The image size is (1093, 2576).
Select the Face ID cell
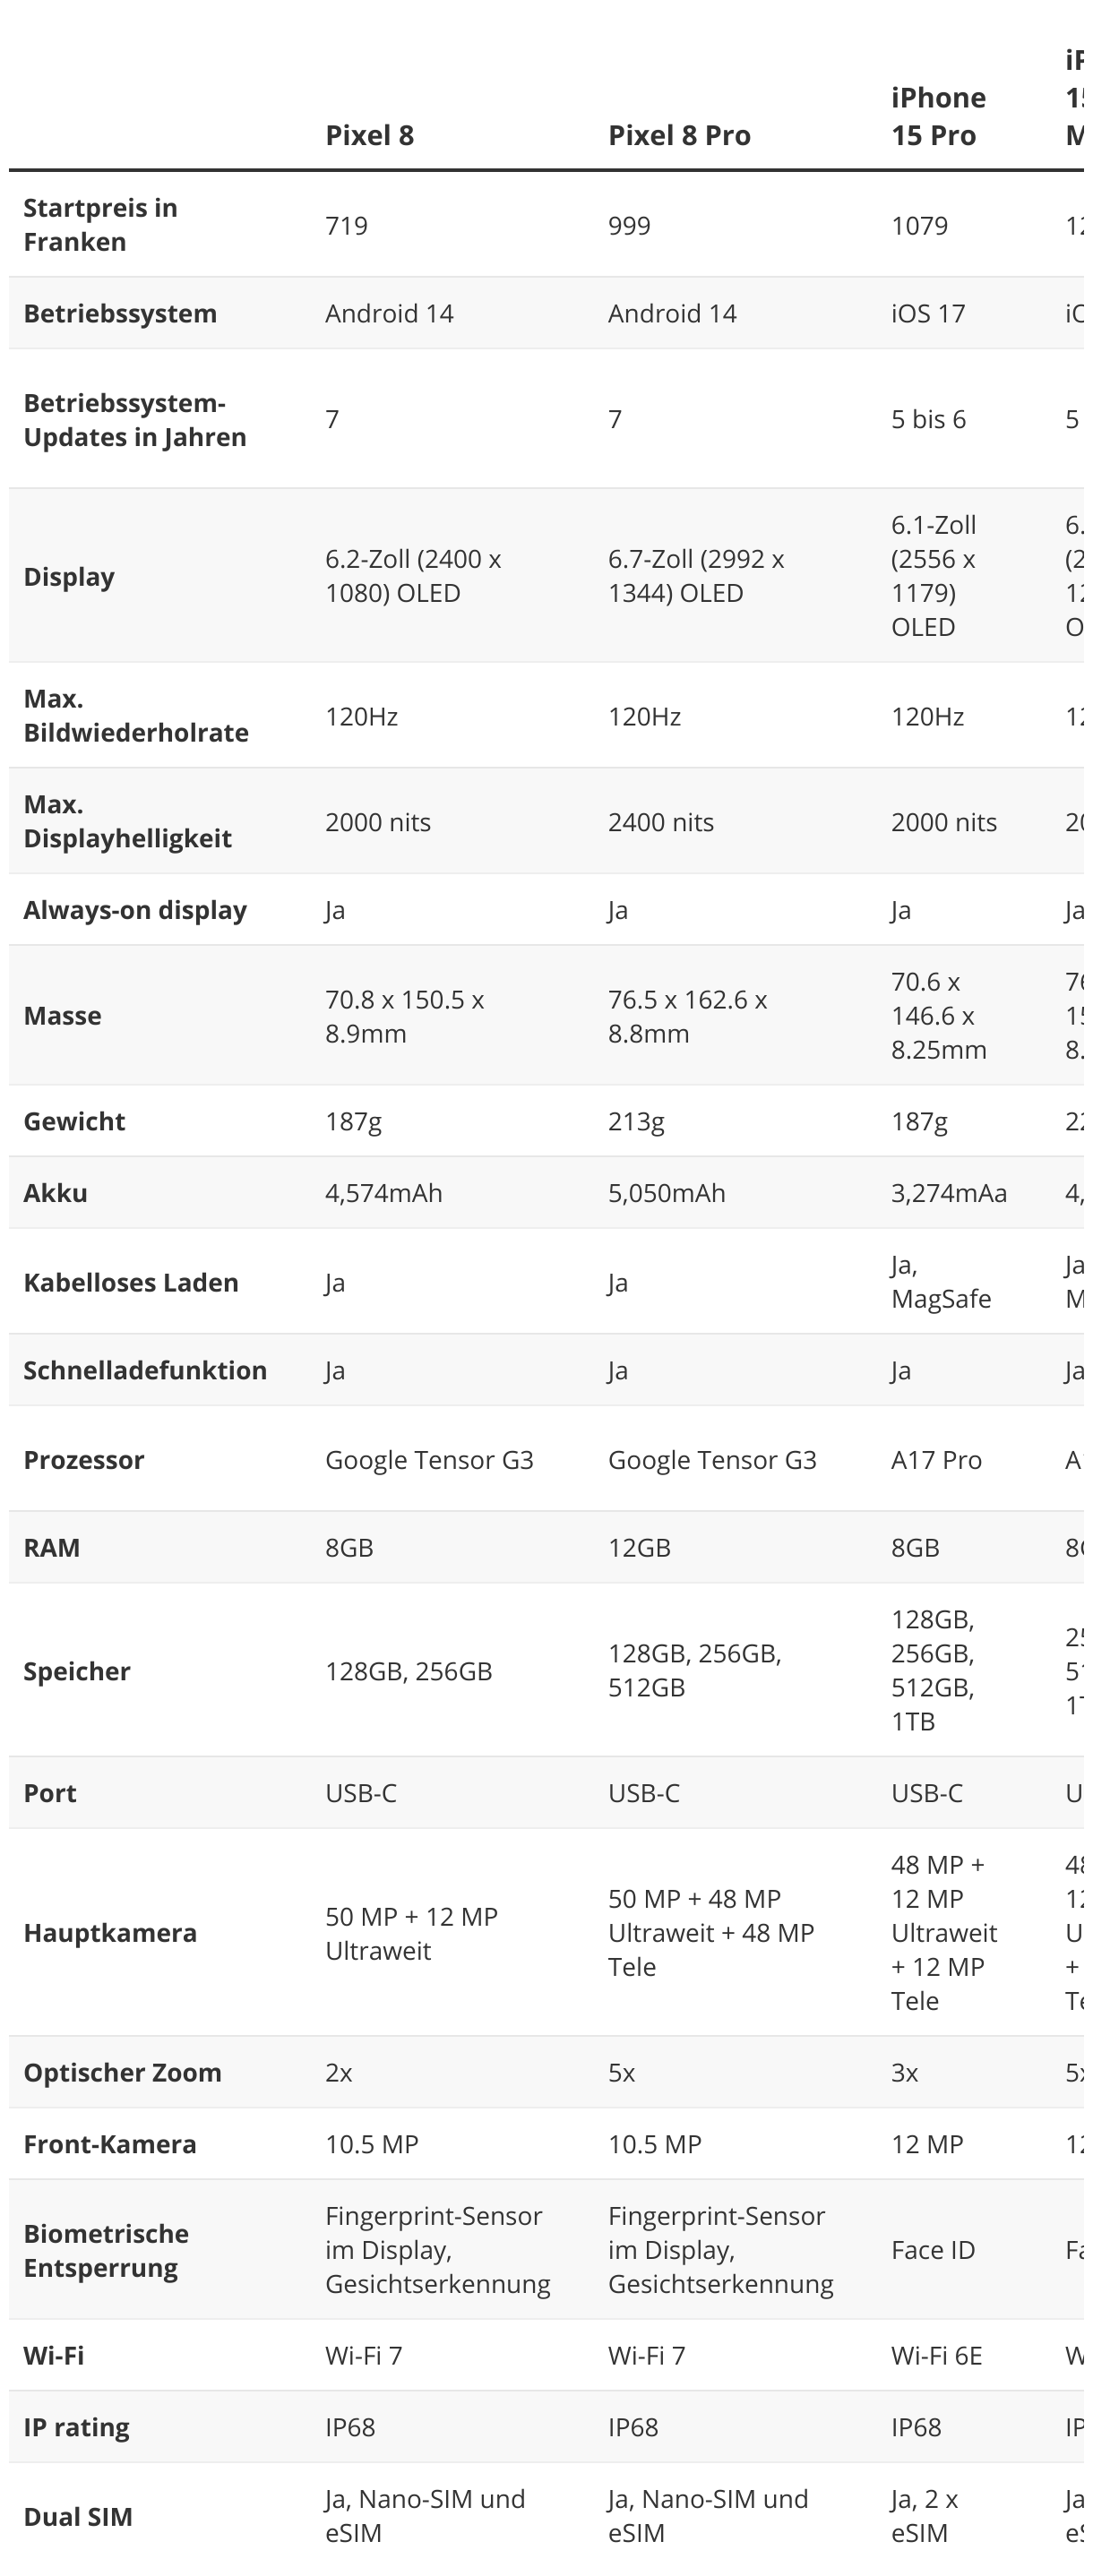[x=932, y=2250]
